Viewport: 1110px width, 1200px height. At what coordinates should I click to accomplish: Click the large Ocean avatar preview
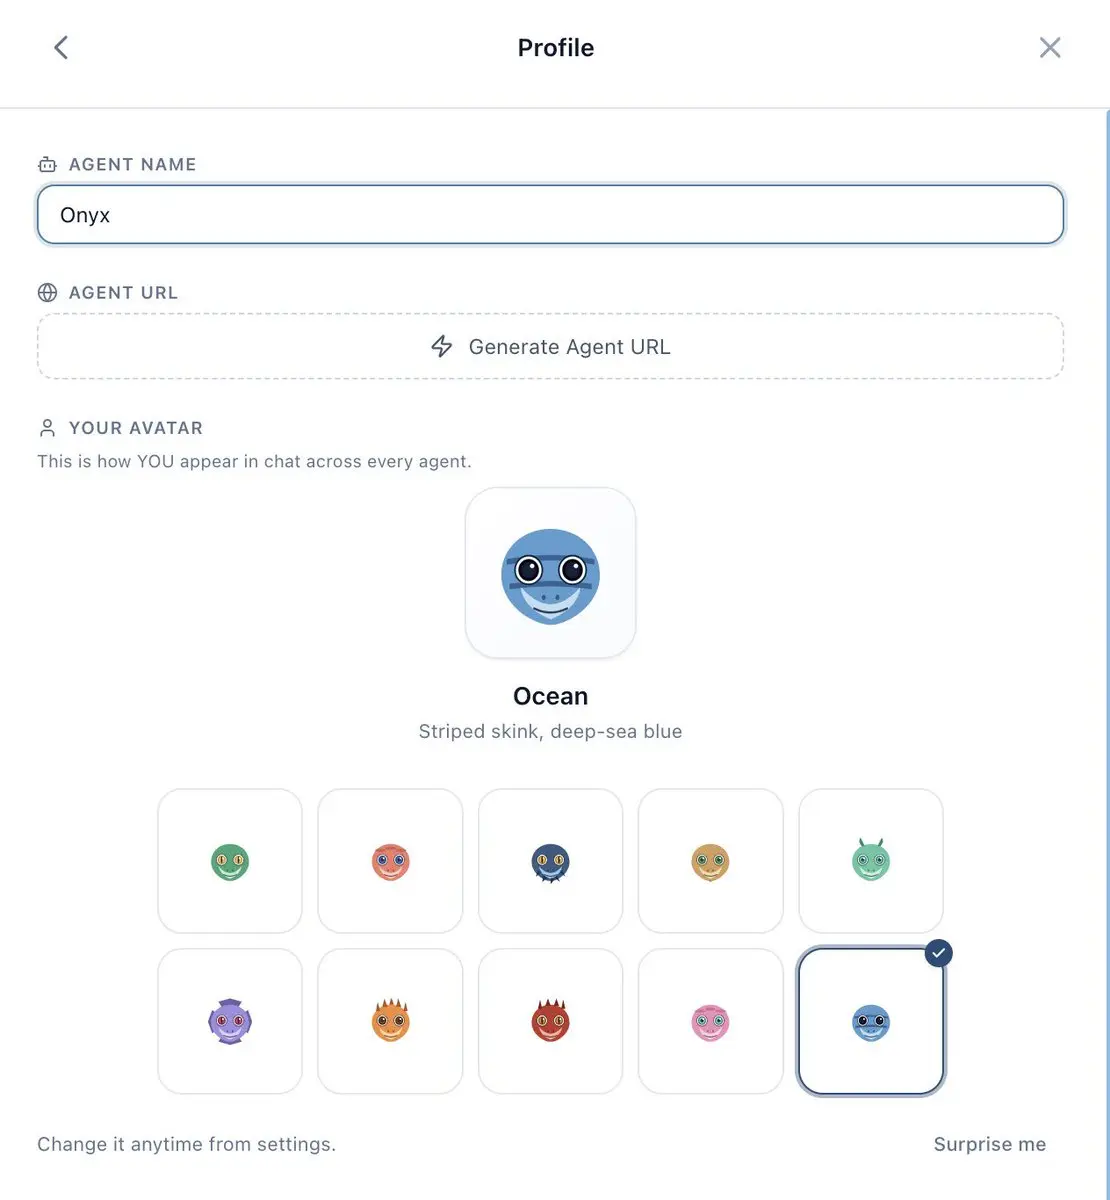[x=551, y=573]
